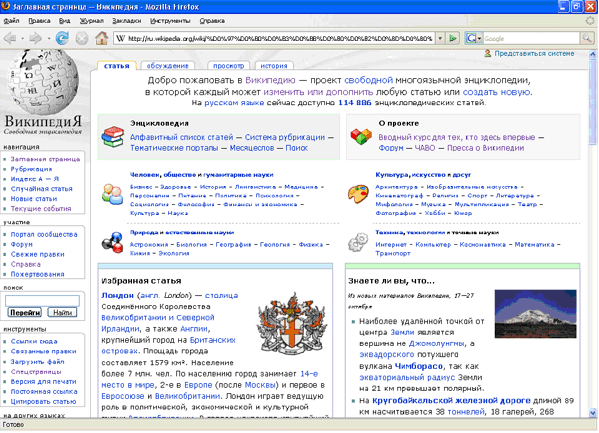
Task: Open Вводный курс для тех, кто здесь впервые
Action: pyautogui.click(x=457, y=137)
